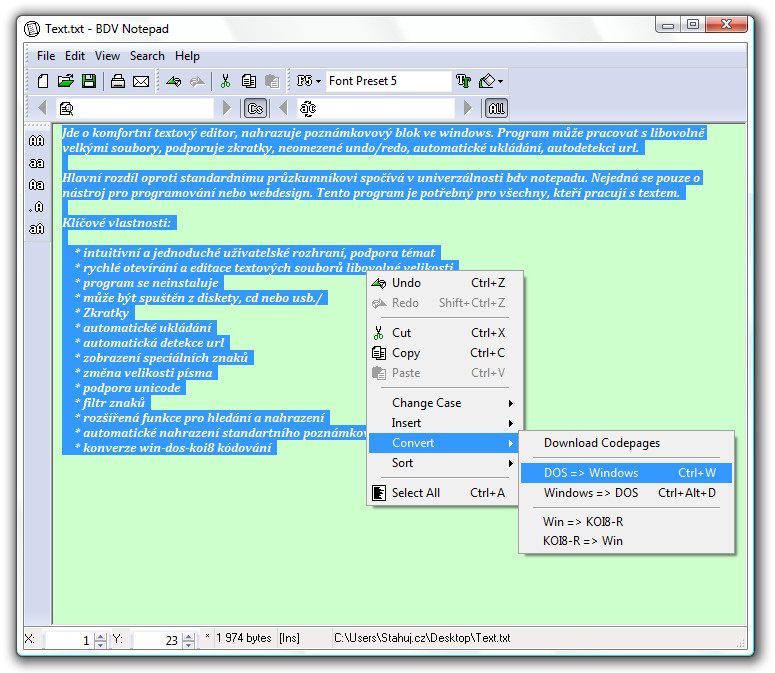Click the toolbar Paste icon

pyautogui.click(x=272, y=81)
